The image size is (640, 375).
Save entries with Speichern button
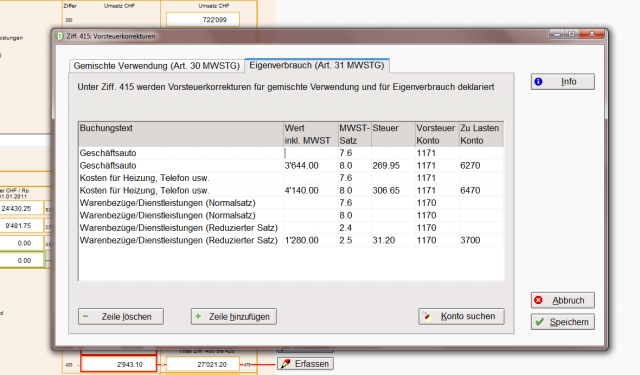click(562, 322)
